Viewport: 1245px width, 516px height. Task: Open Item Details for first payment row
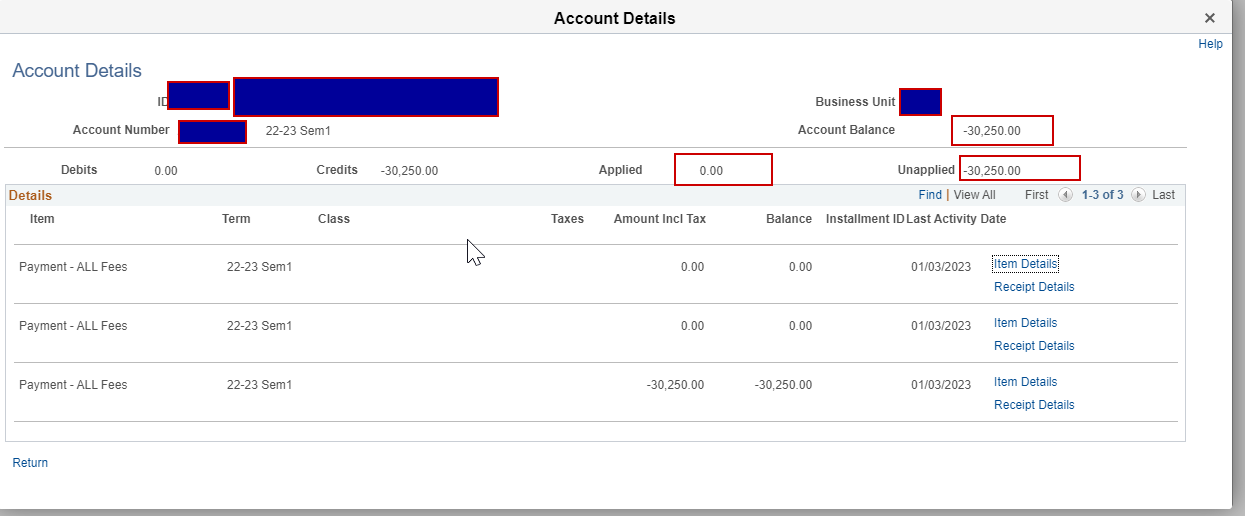pyautogui.click(x=1025, y=264)
